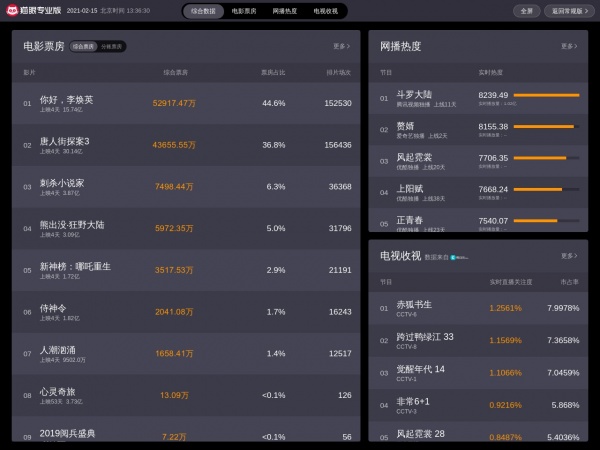Click the box office value 43655.55万
600x450 pixels.
174,145
